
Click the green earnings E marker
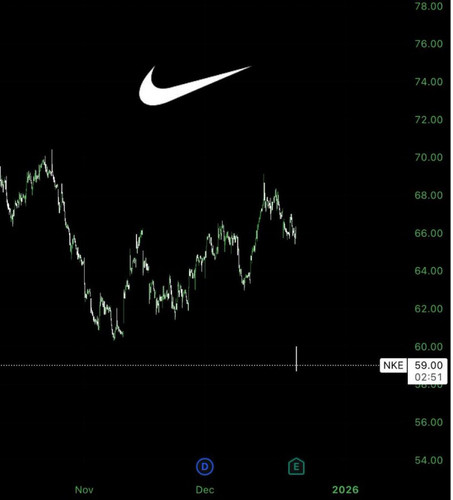pos(296,466)
